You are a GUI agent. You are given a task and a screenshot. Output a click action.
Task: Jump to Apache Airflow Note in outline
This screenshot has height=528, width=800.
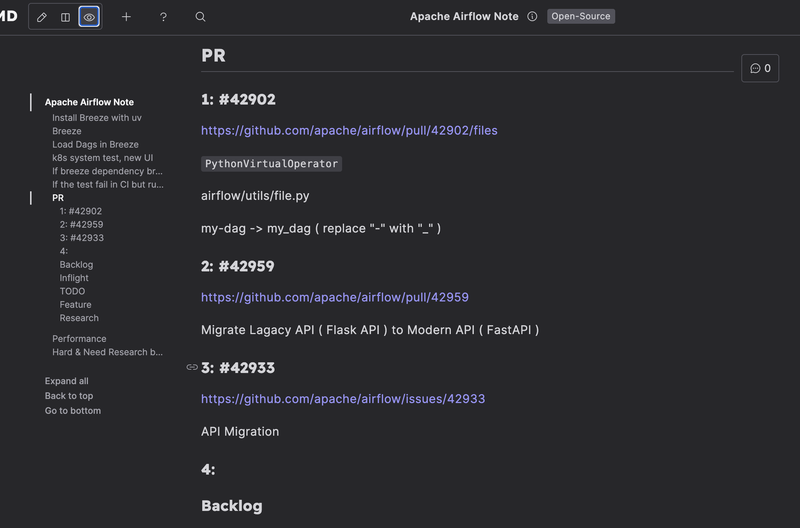[x=89, y=102]
